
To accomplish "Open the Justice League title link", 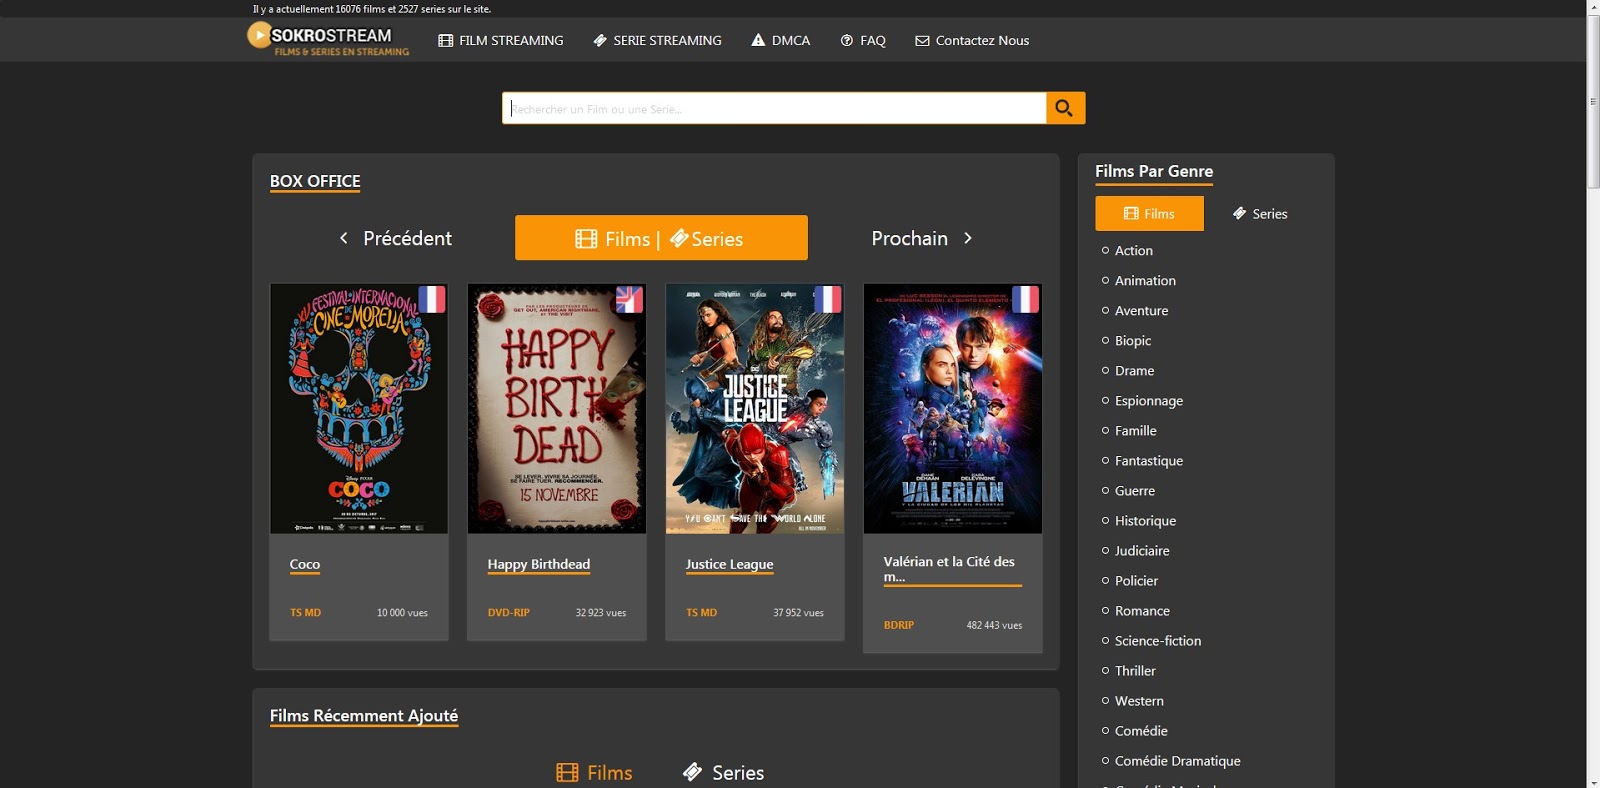I will (730, 564).
